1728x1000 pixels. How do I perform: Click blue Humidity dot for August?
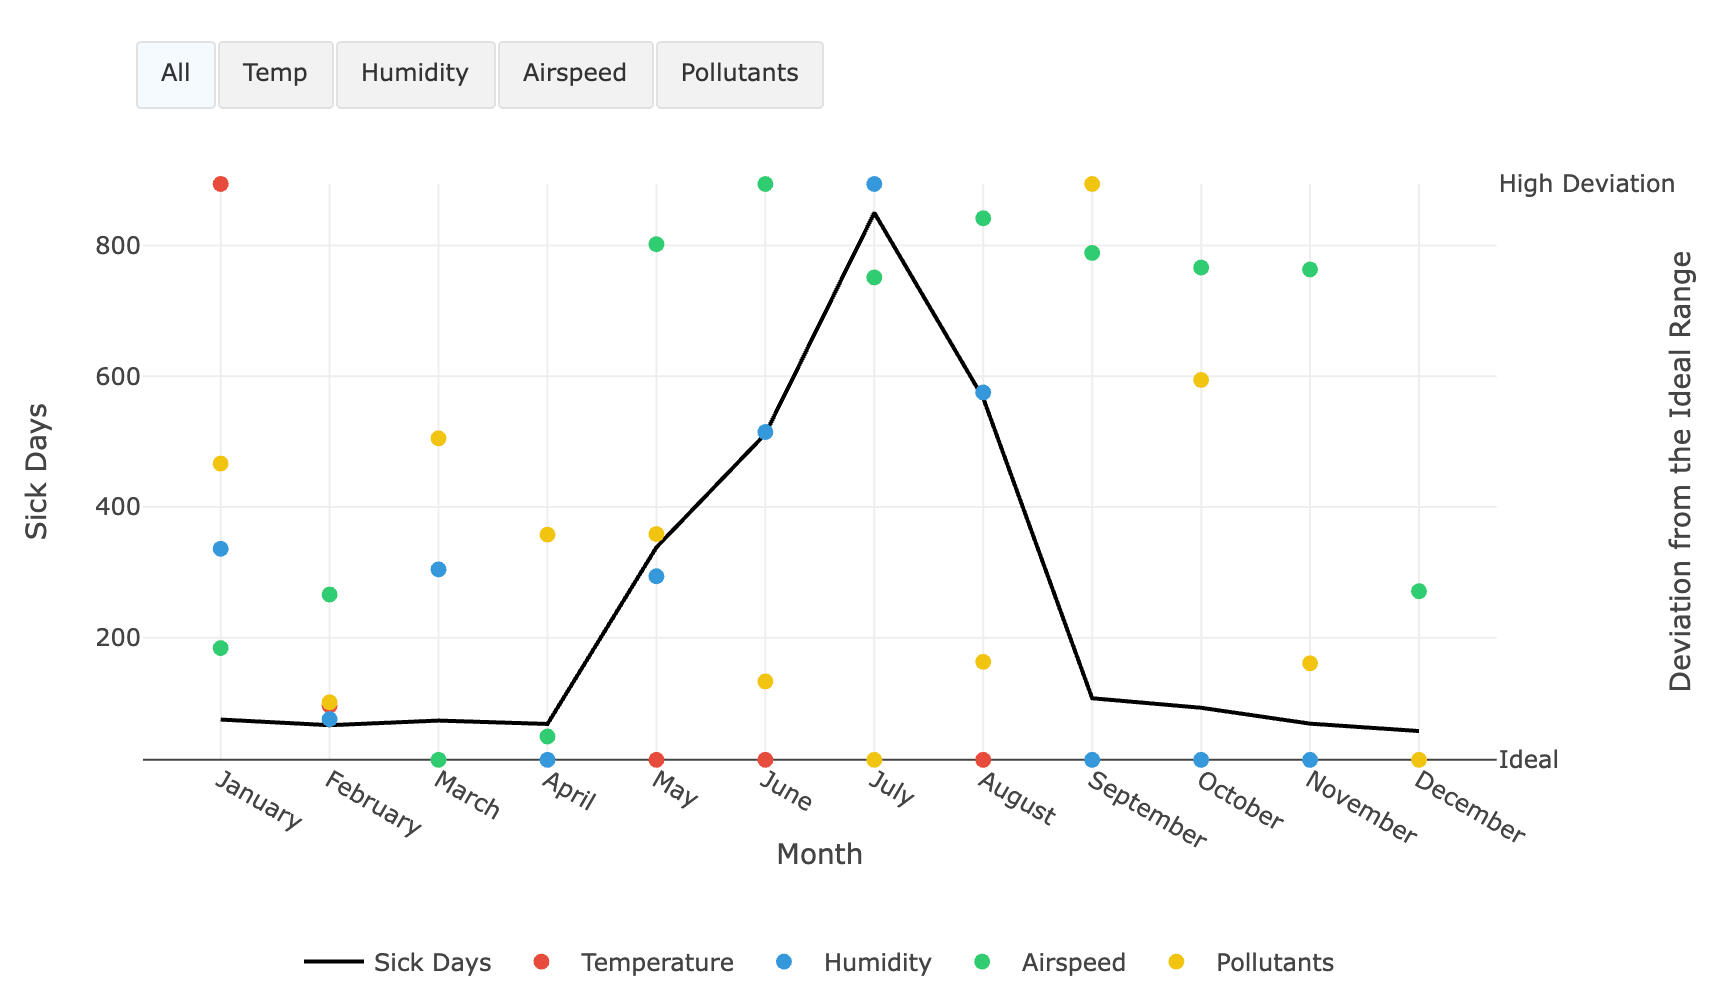pyautogui.click(x=983, y=392)
